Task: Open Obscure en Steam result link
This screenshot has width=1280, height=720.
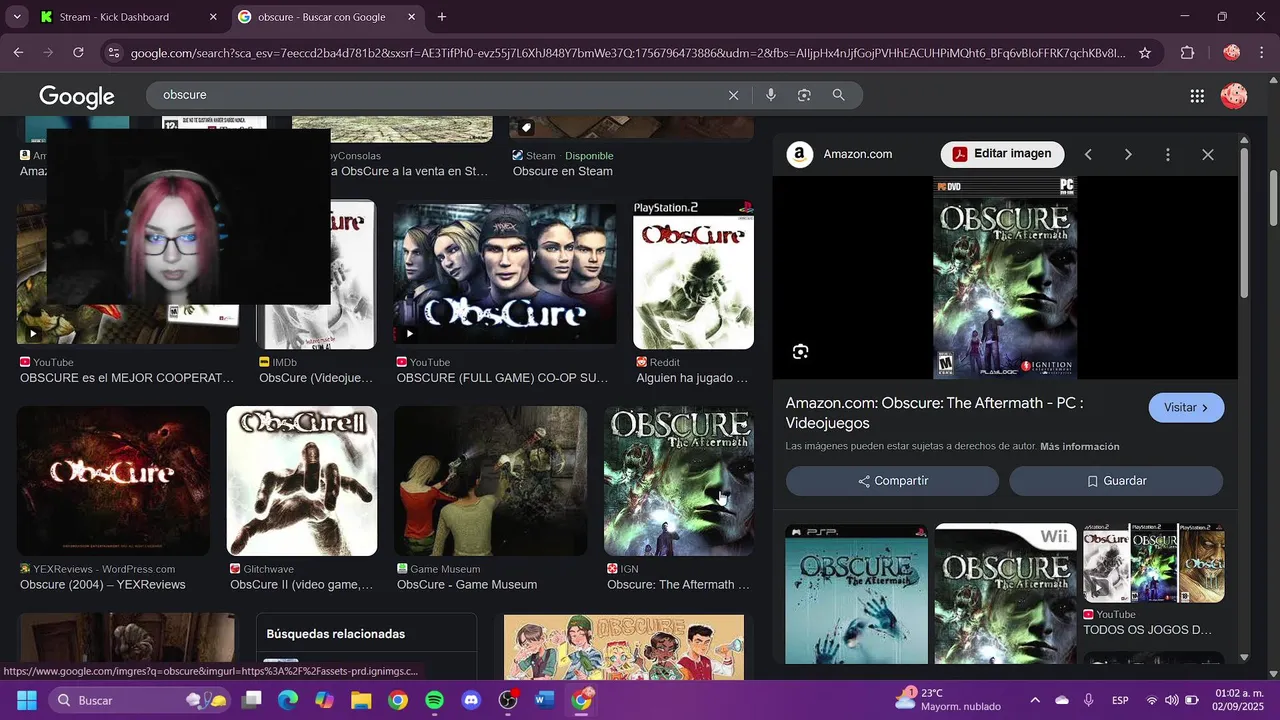Action: (x=563, y=171)
